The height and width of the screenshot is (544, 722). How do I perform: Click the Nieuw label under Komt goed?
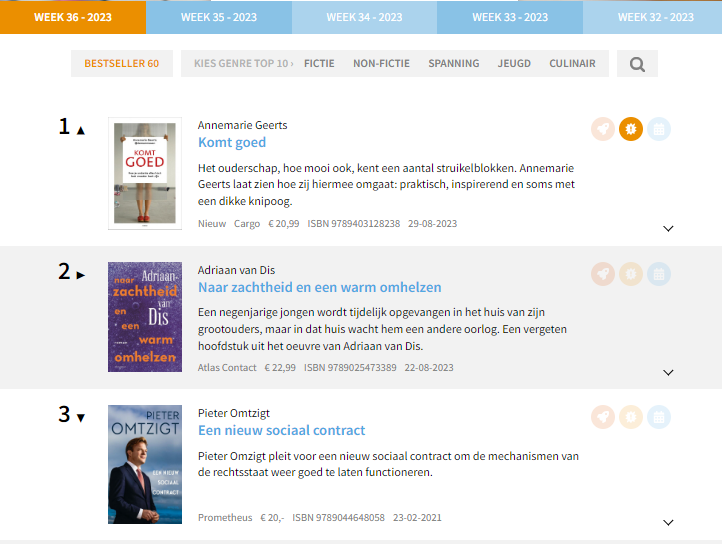coord(212,224)
